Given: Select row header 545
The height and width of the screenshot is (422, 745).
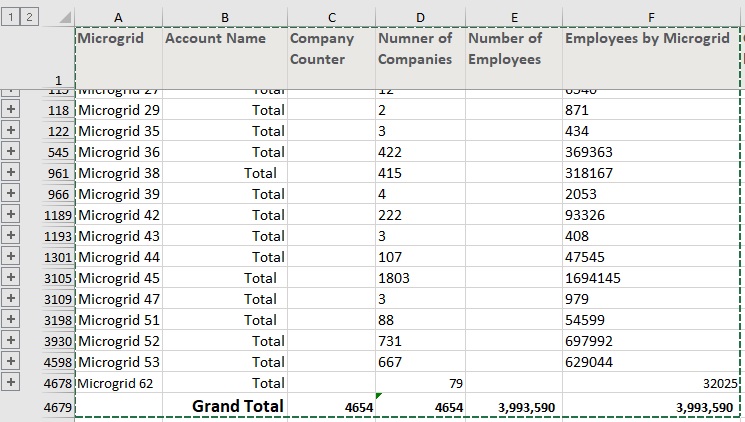Looking at the screenshot, I should (58, 152).
